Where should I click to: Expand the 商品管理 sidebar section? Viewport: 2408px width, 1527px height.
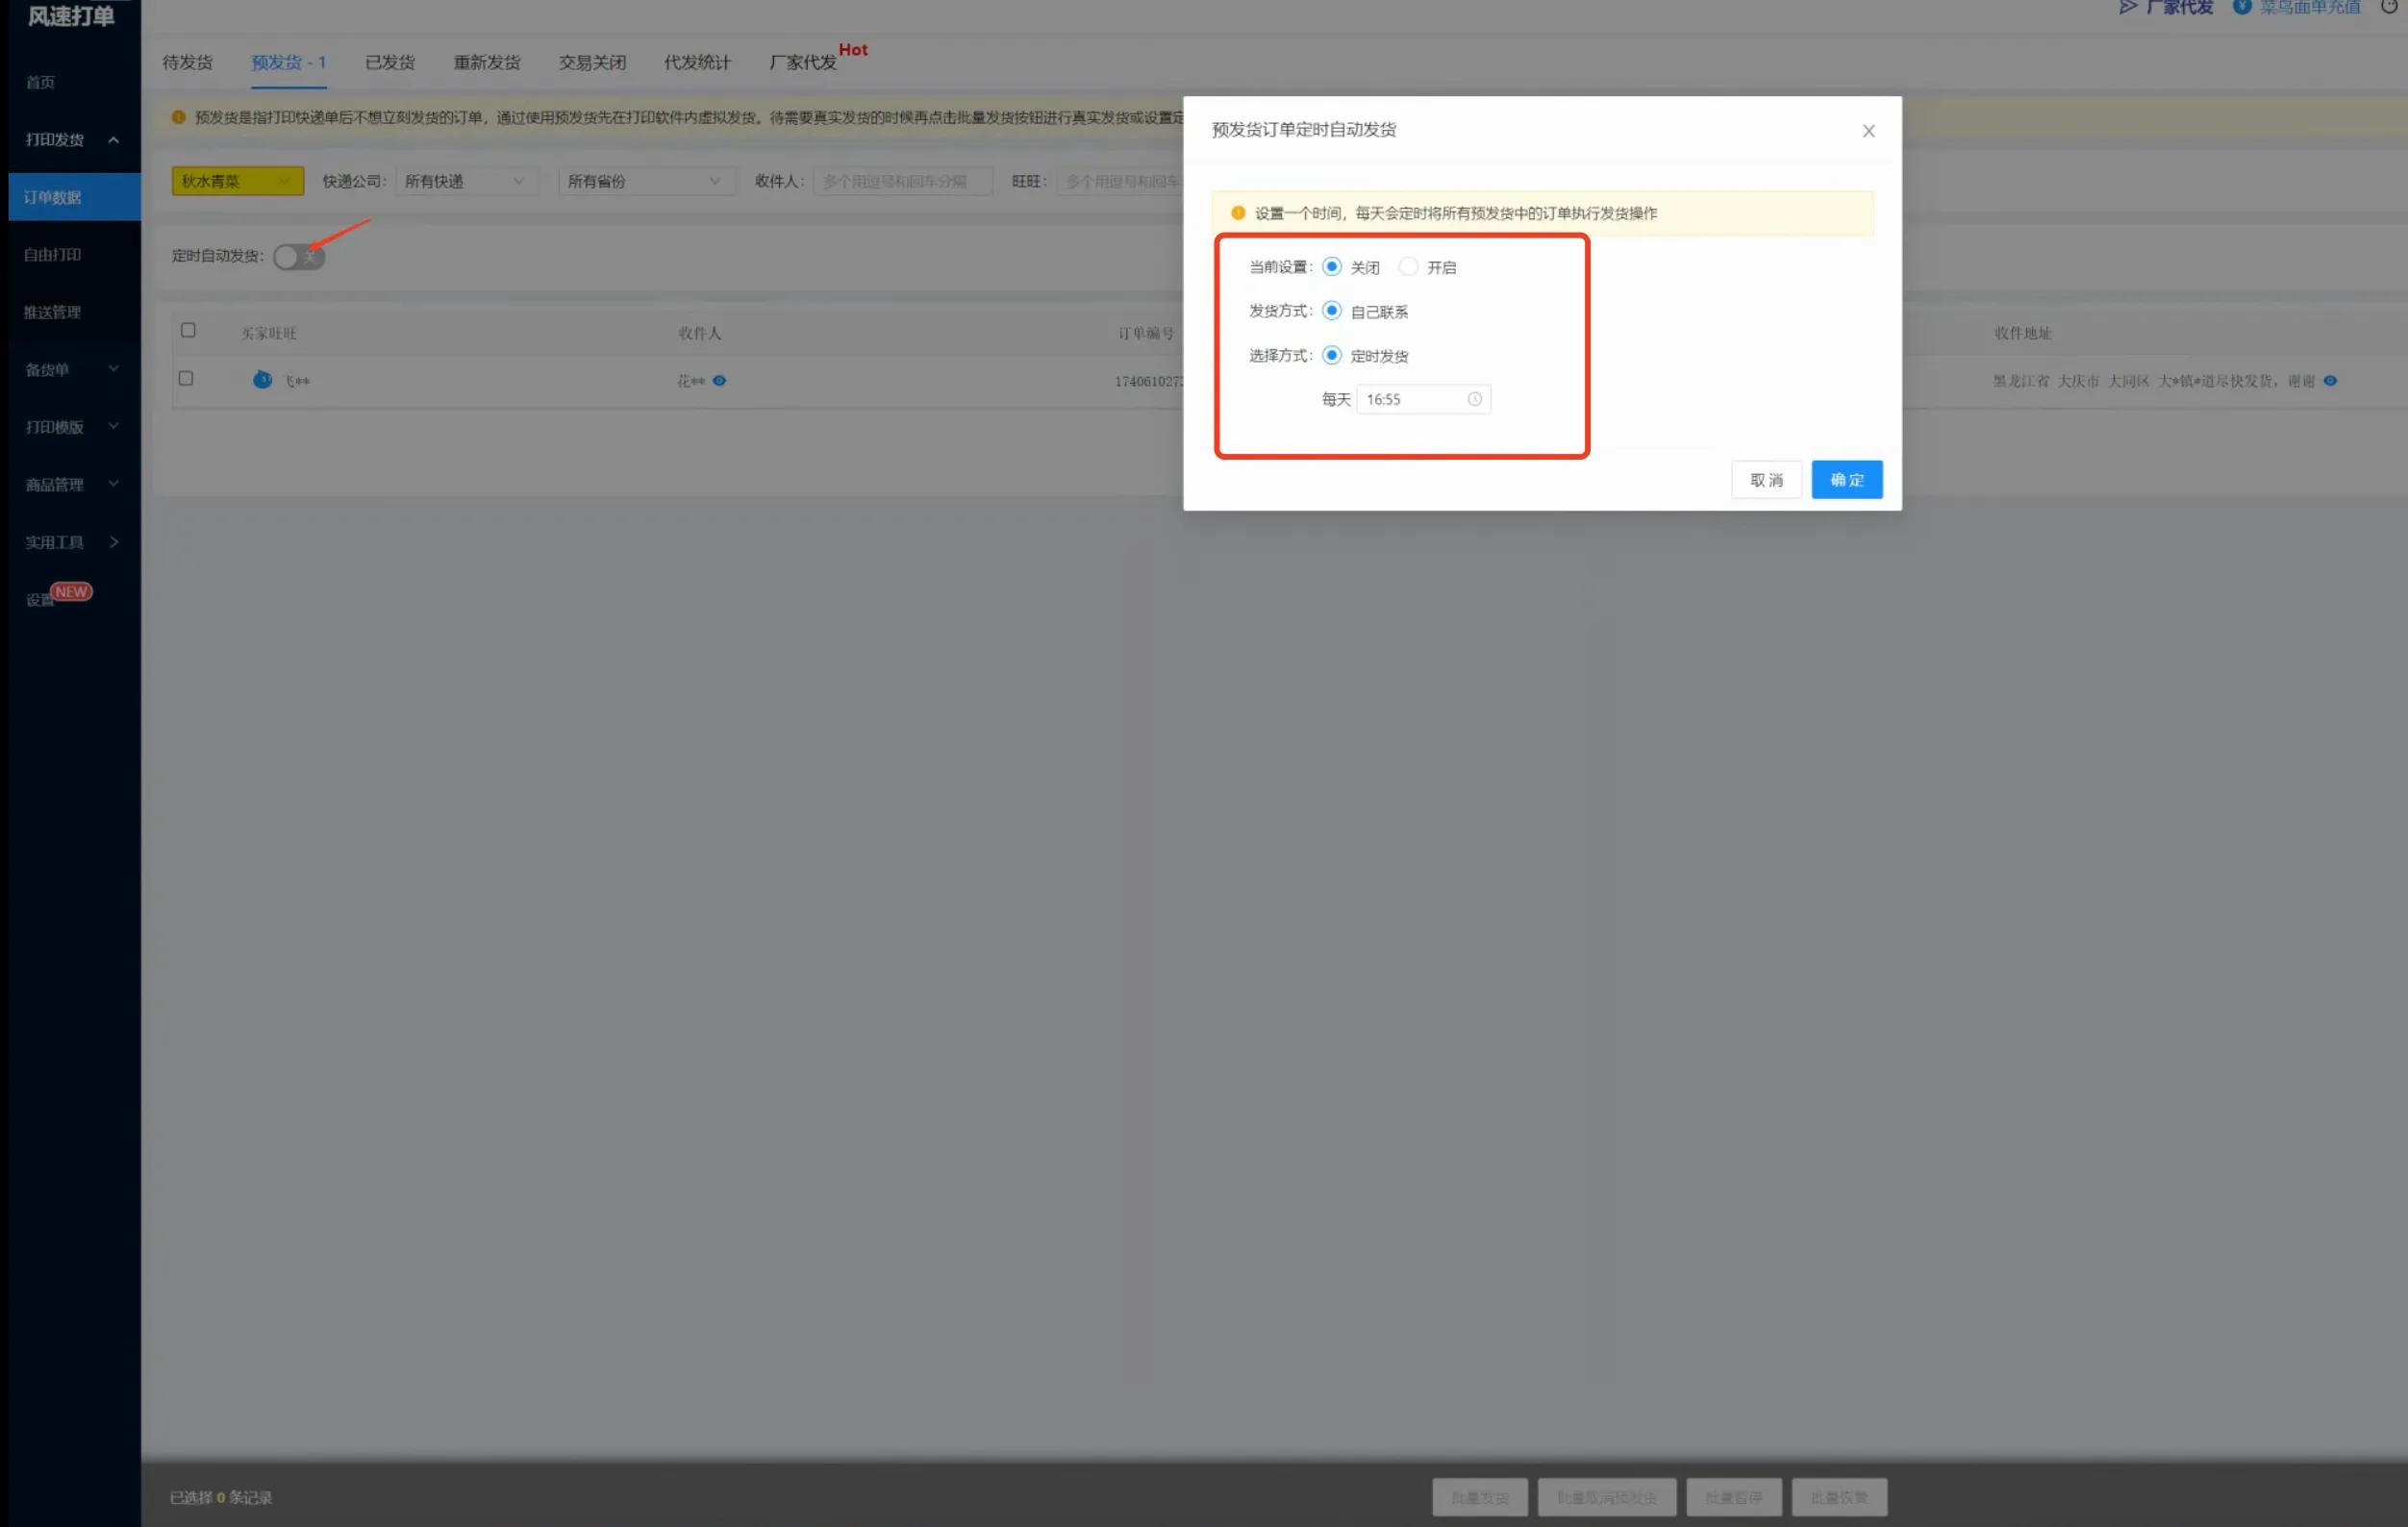[x=74, y=485]
